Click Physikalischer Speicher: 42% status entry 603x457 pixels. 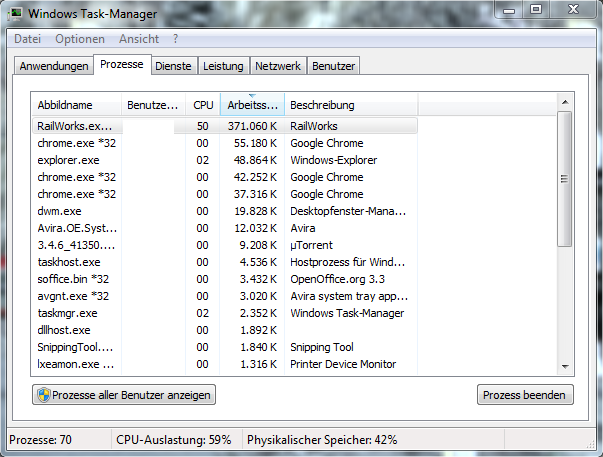[322, 440]
